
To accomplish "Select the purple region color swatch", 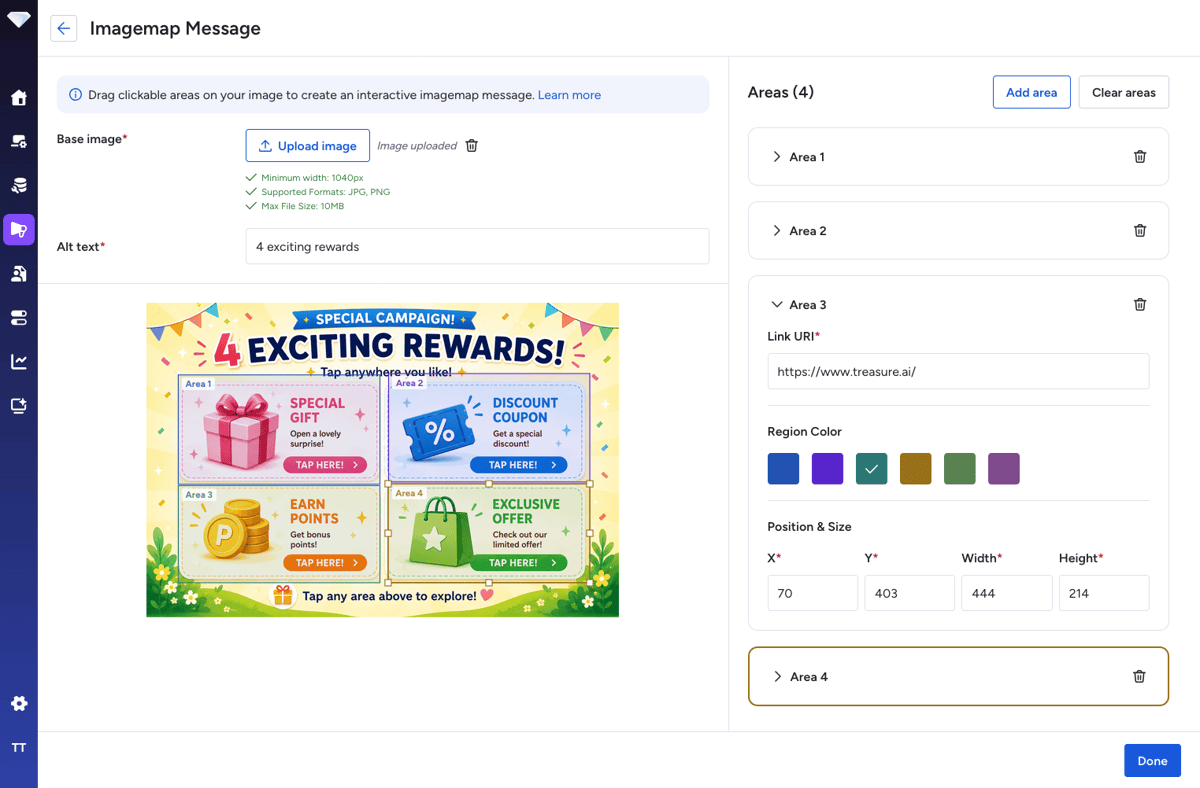I will point(827,468).
